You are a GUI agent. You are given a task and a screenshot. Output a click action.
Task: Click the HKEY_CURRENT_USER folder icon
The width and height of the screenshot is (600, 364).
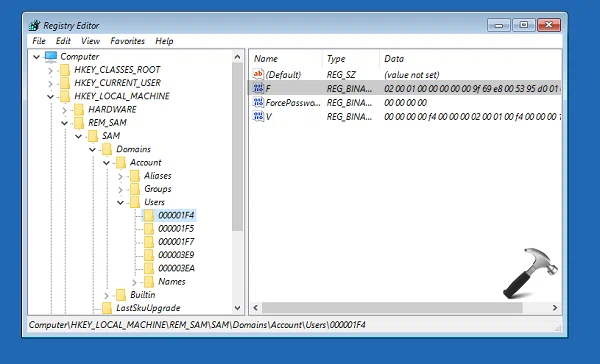click(x=65, y=83)
